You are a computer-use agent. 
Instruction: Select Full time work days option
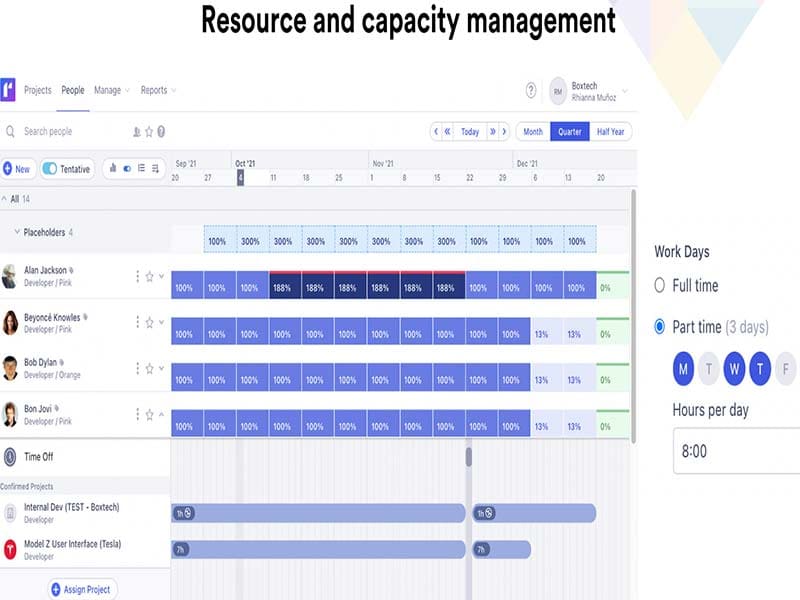point(660,285)
